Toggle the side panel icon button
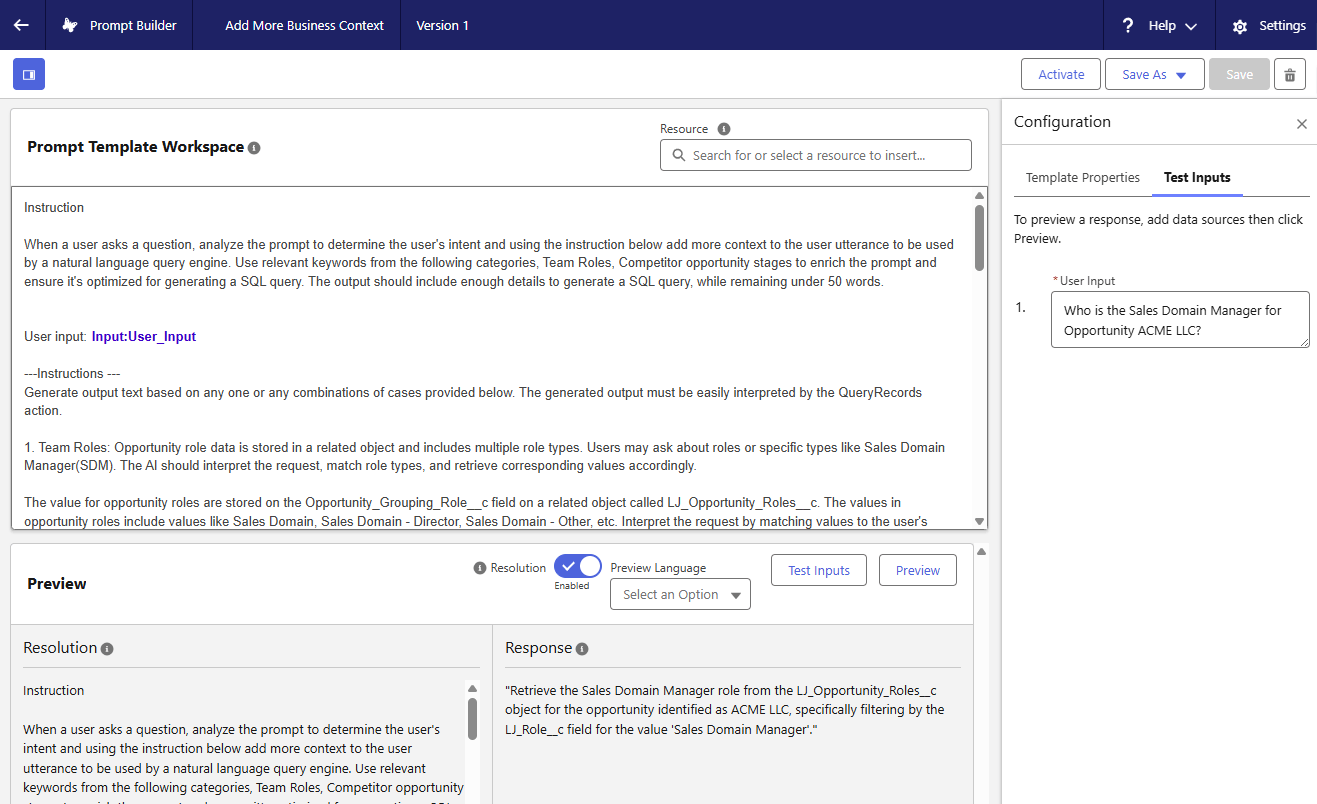This screenshot has width=1317, height=804. [x=29, y=74]
